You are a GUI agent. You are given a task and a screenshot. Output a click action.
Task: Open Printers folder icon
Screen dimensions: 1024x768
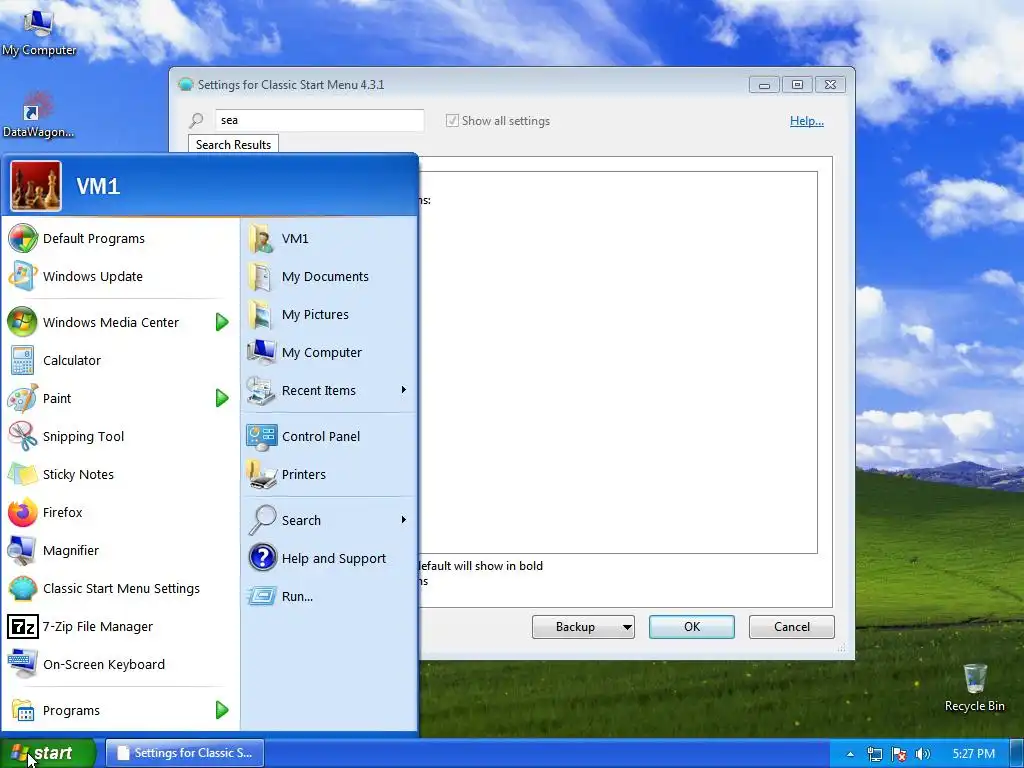coord(261,474)
